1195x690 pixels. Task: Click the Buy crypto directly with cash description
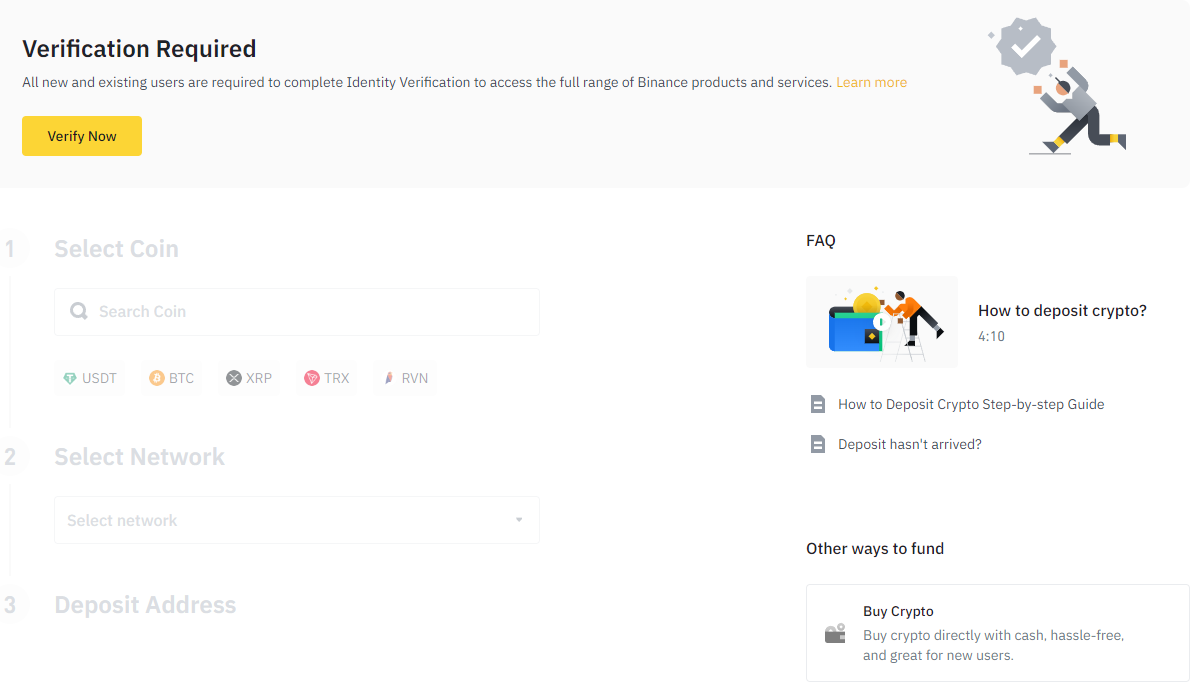coord(993,645)
